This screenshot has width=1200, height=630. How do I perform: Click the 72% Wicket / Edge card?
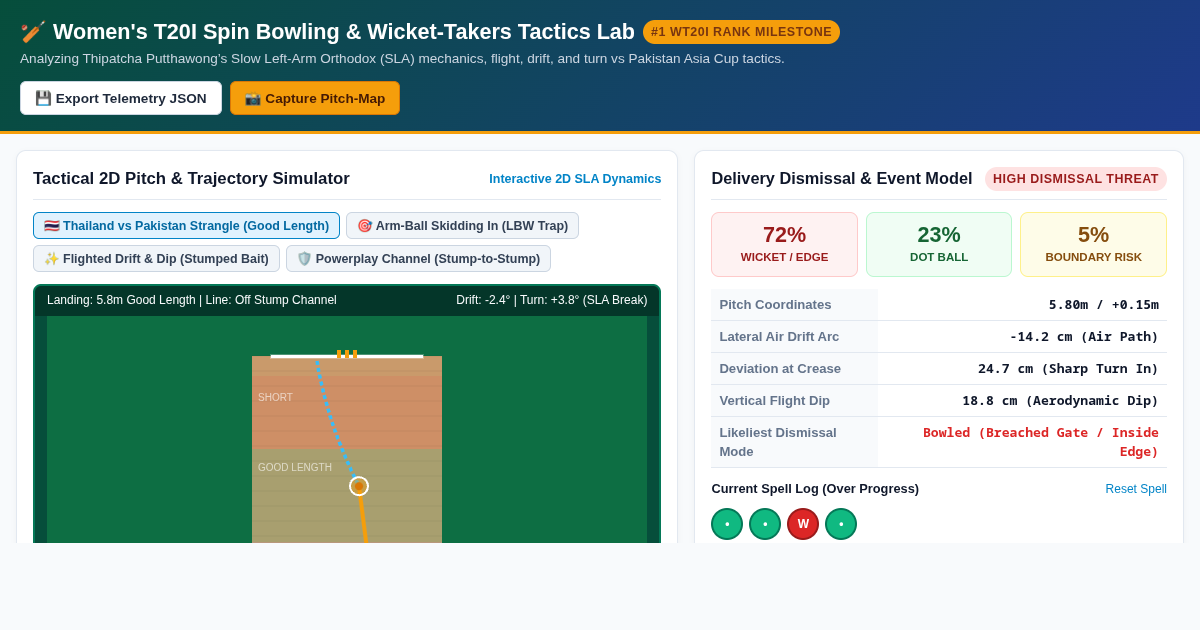click(x=784, y=244)
